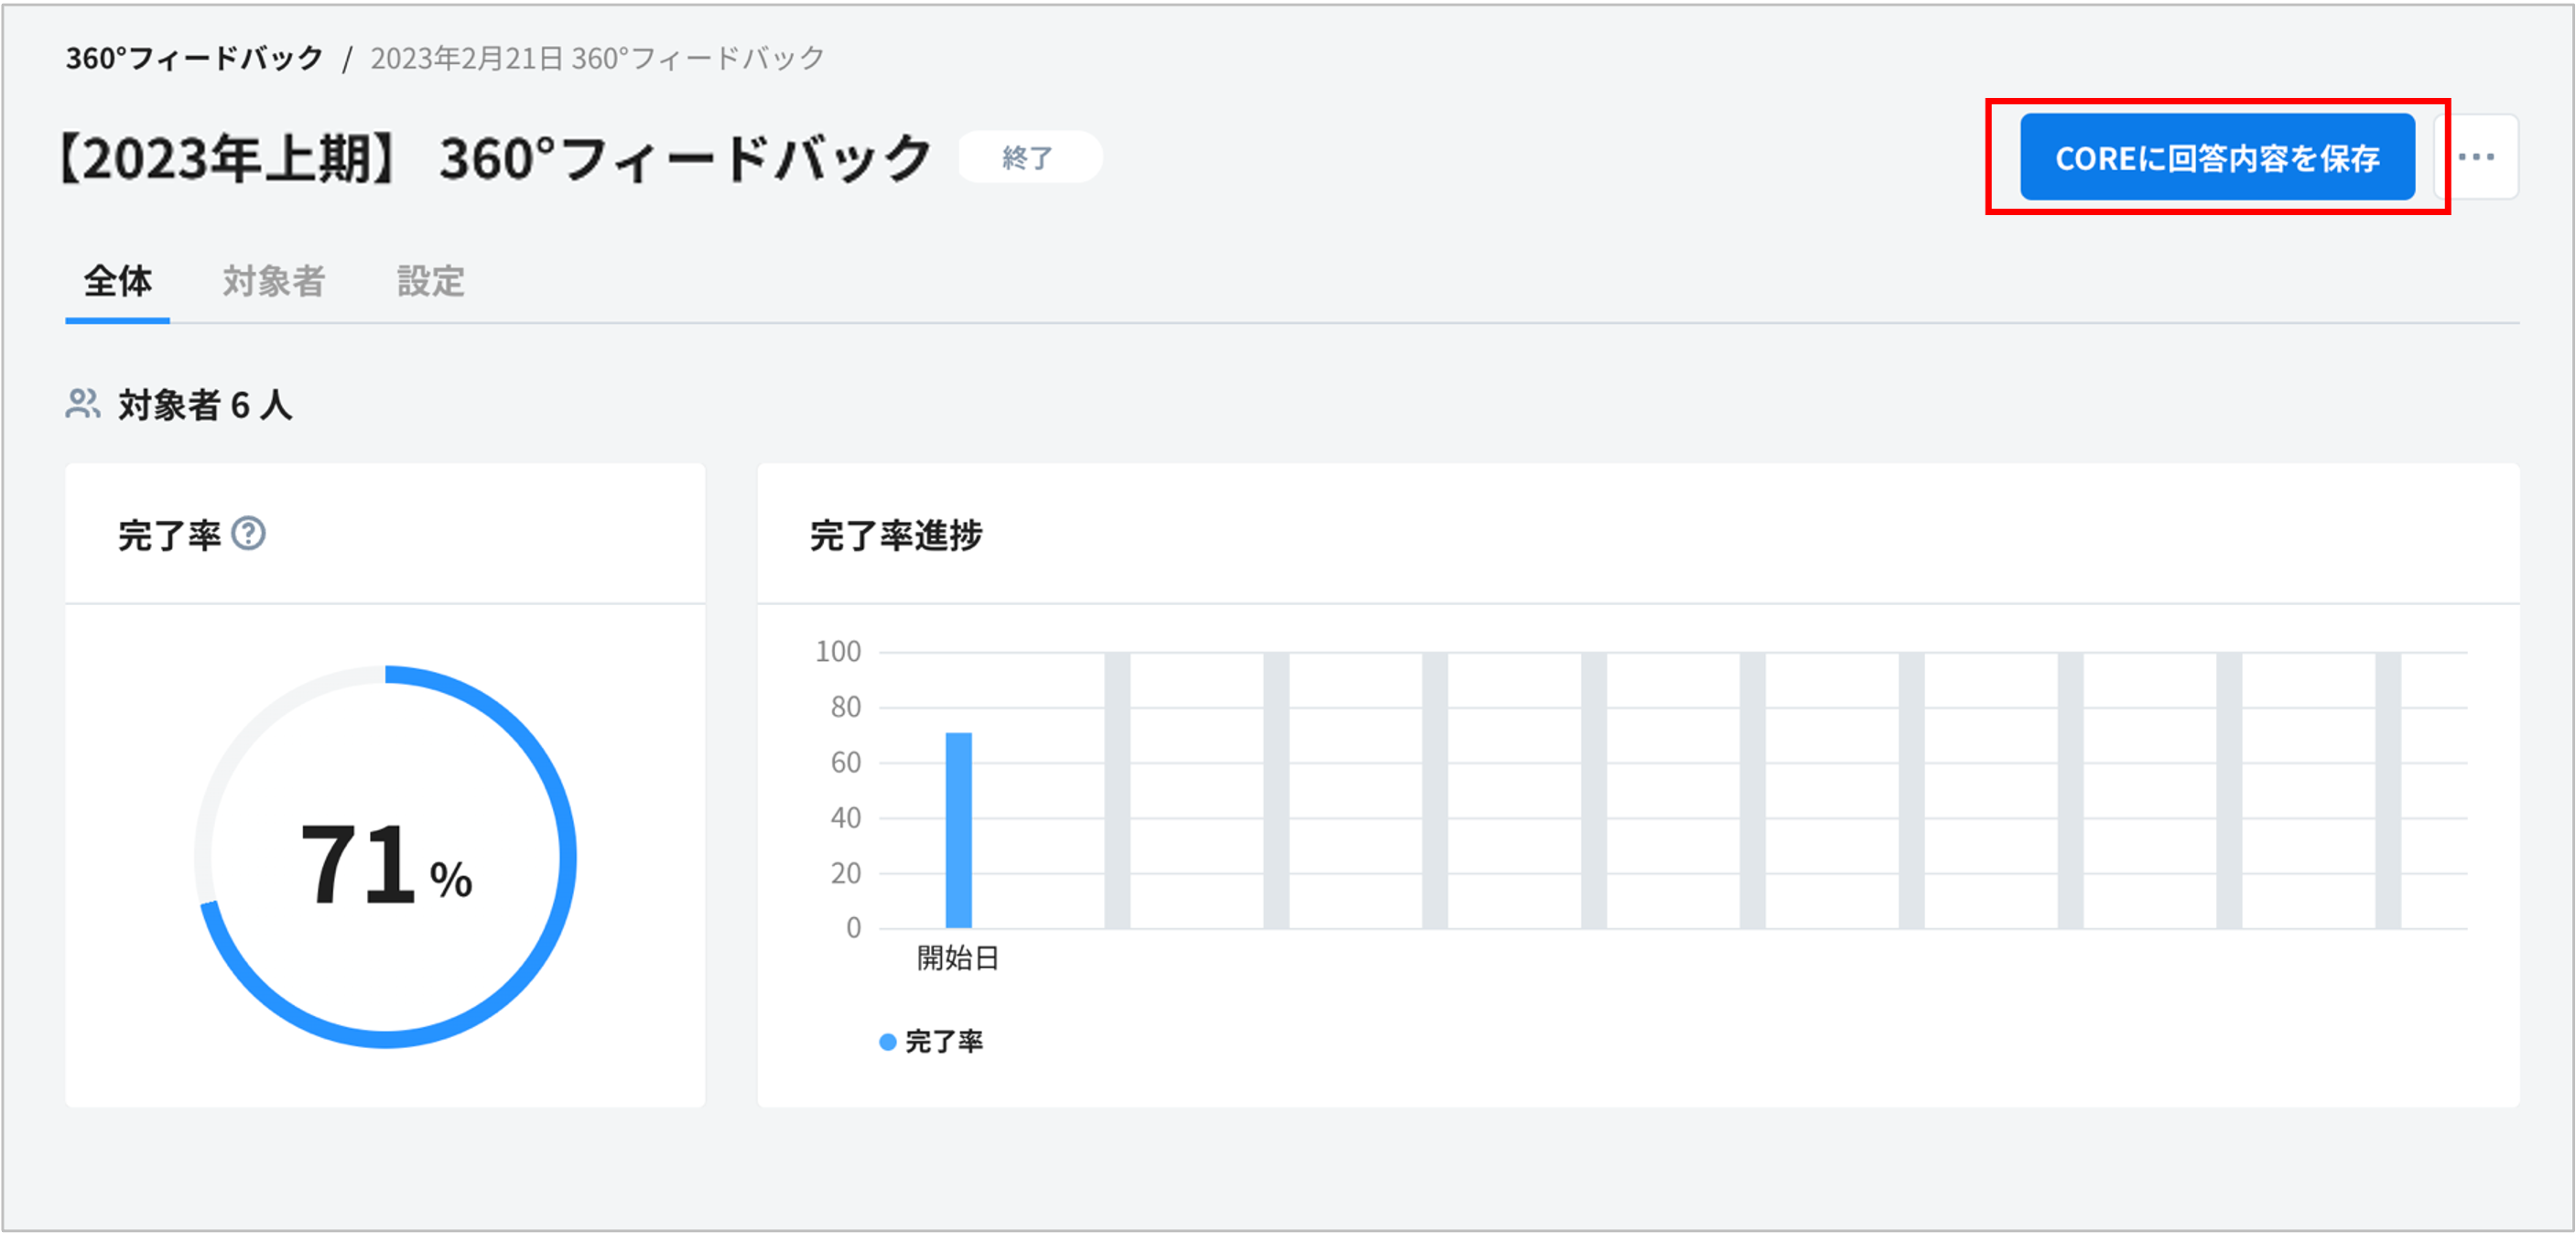Switch to the 対象者 tab
Screen dimensions: 2576x1233
(273, 281)
